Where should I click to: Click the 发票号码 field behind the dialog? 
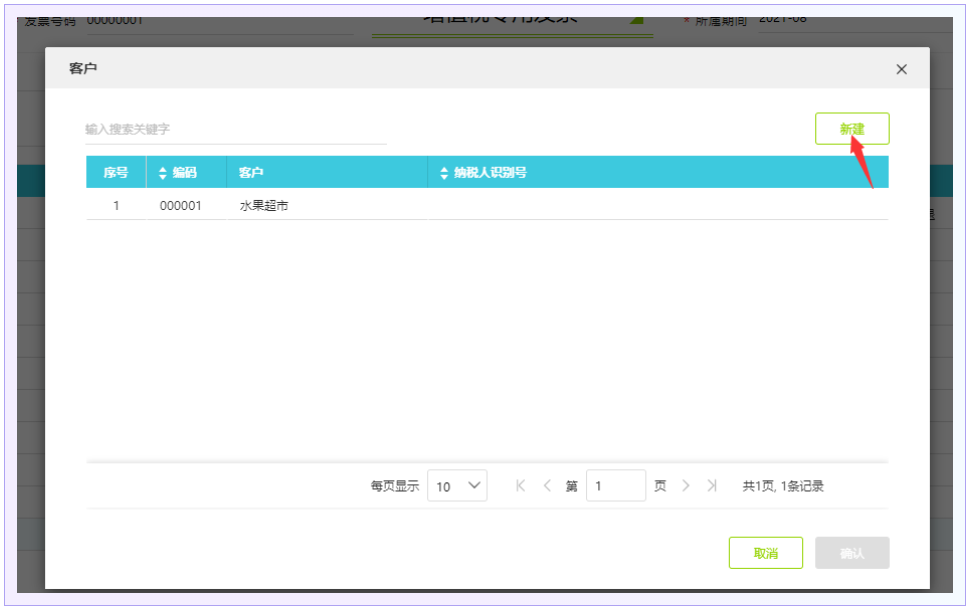(x=200, y=20)
